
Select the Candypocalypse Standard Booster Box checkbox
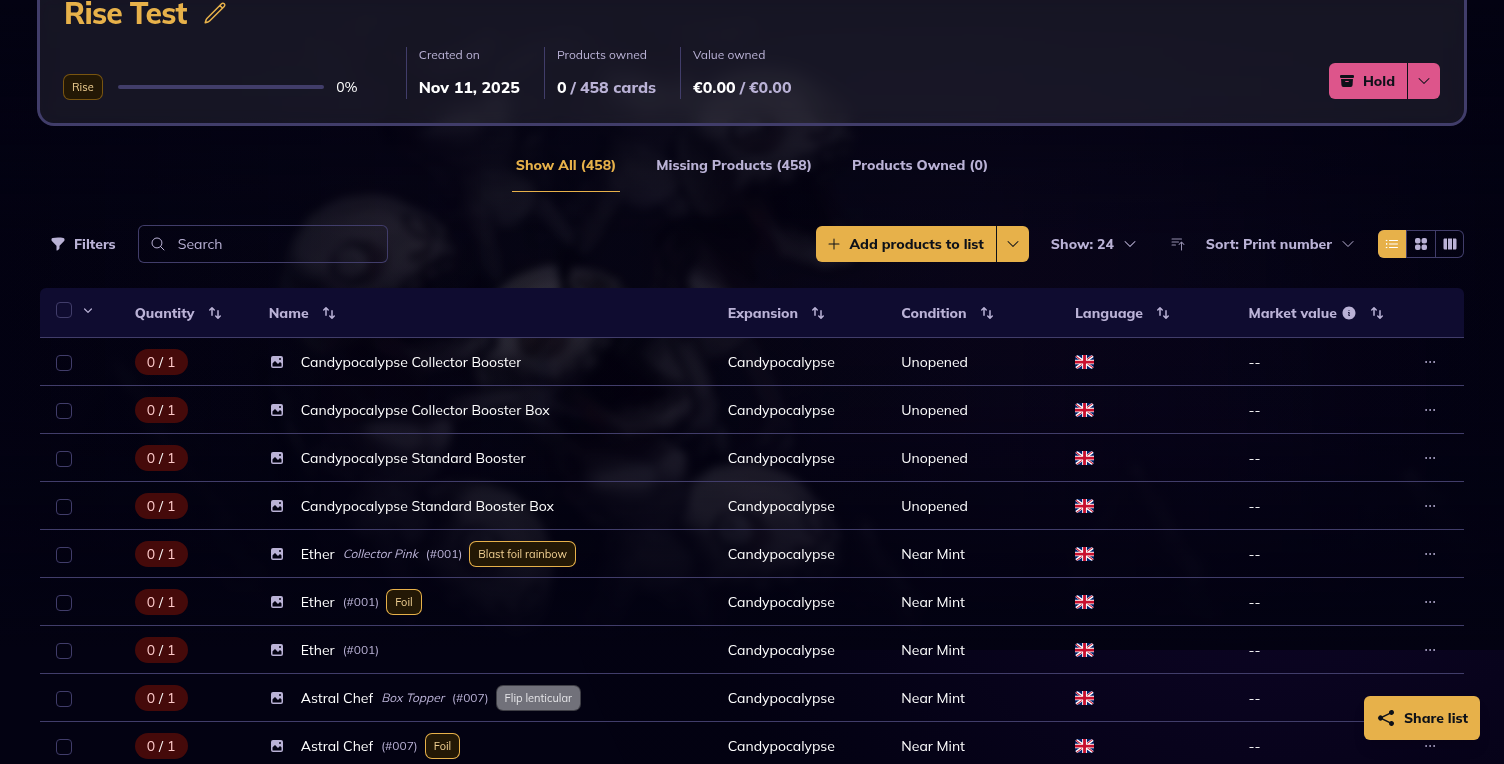pyautogui.click(x=64, y=507)
